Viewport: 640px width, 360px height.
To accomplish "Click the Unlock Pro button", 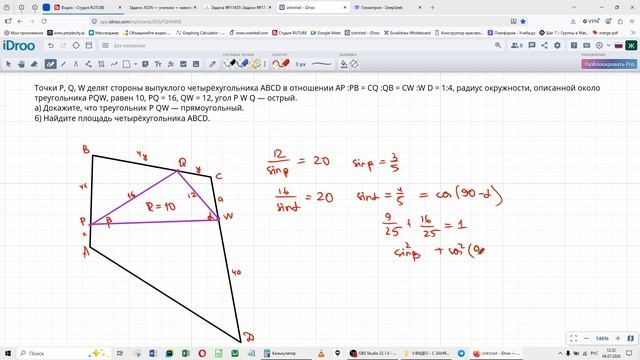I will 609,64.
